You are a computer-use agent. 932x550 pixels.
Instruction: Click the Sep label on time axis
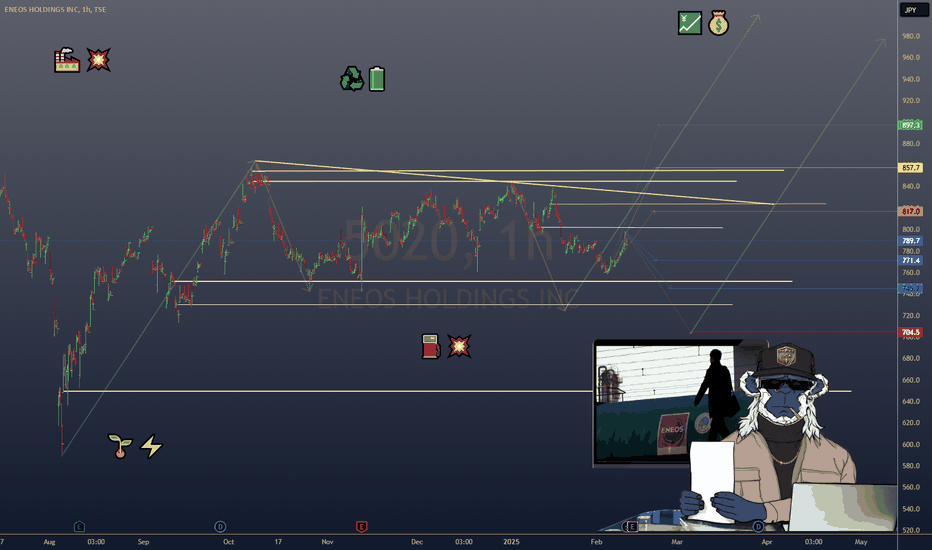[143, 542]
